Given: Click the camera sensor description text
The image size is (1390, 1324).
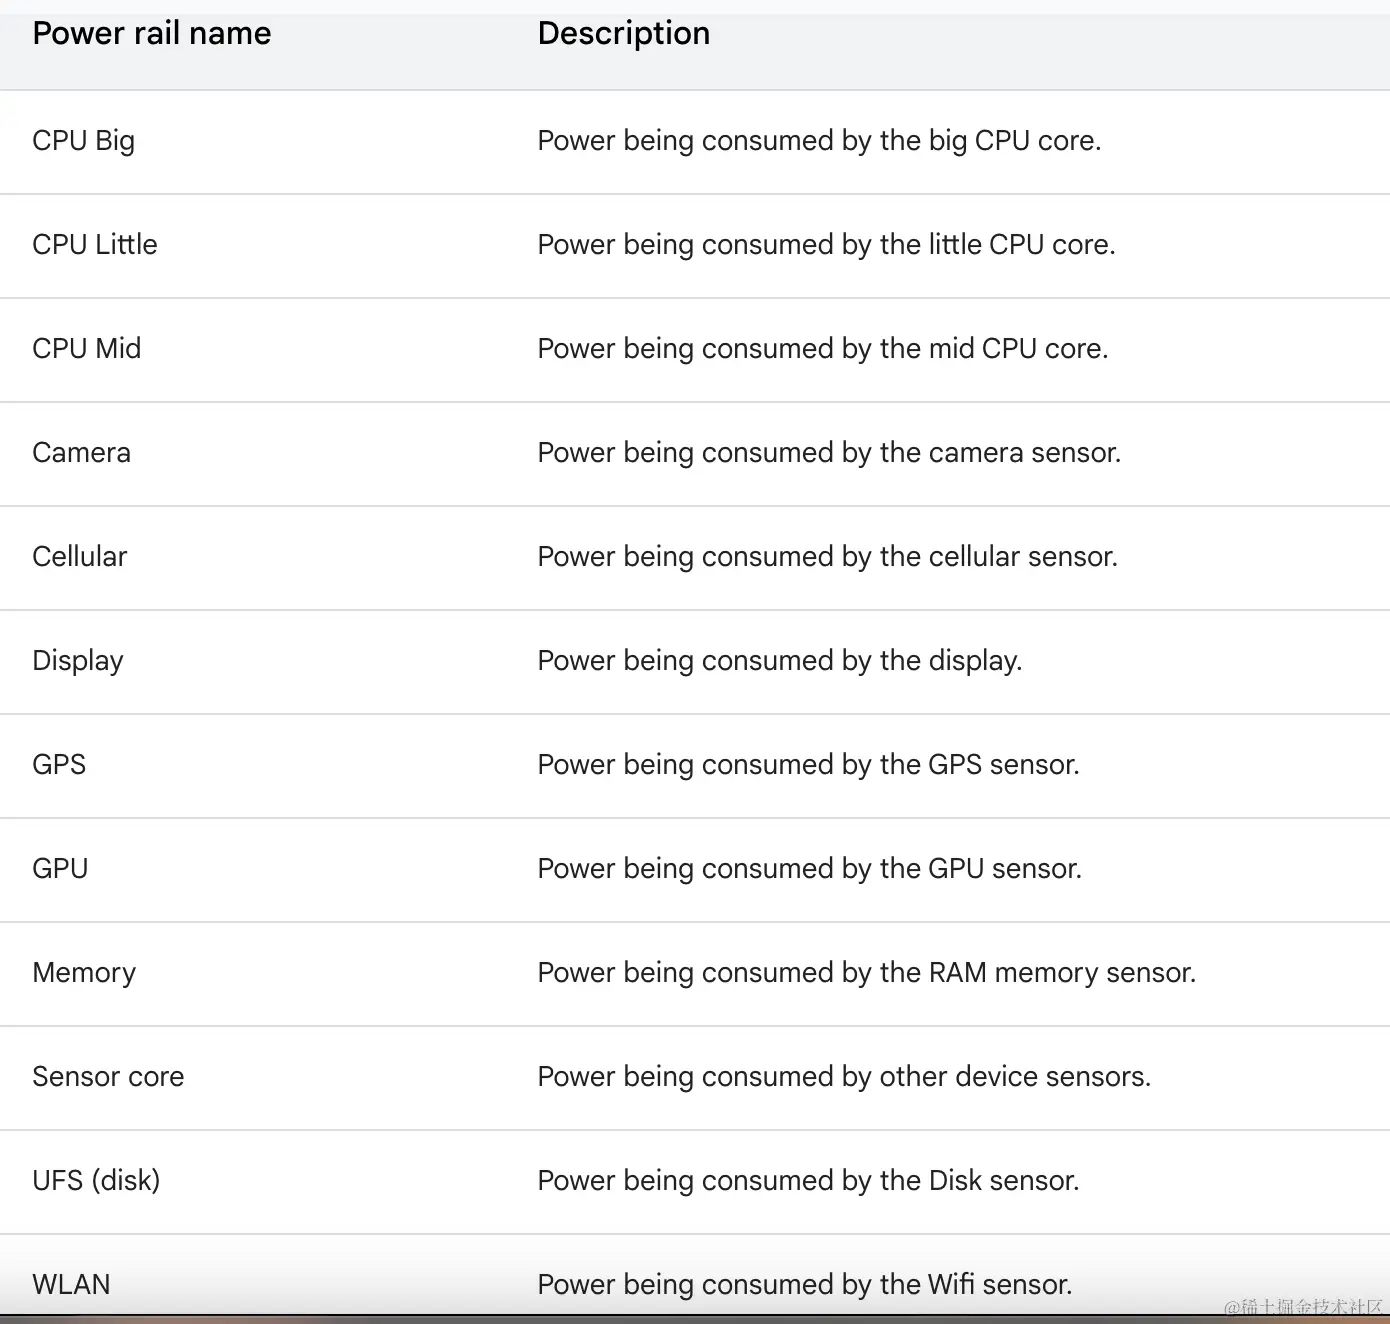Looking at the screenshot, I should click(829, 453).
